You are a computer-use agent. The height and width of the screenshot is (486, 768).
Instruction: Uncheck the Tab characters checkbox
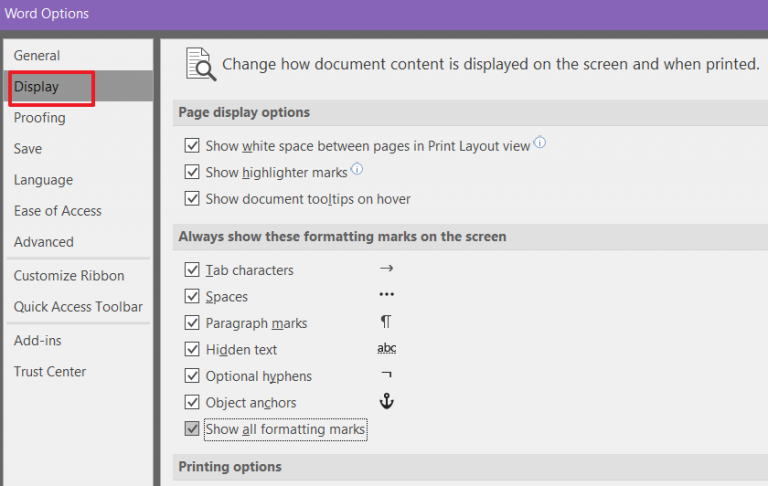point(192,269)
